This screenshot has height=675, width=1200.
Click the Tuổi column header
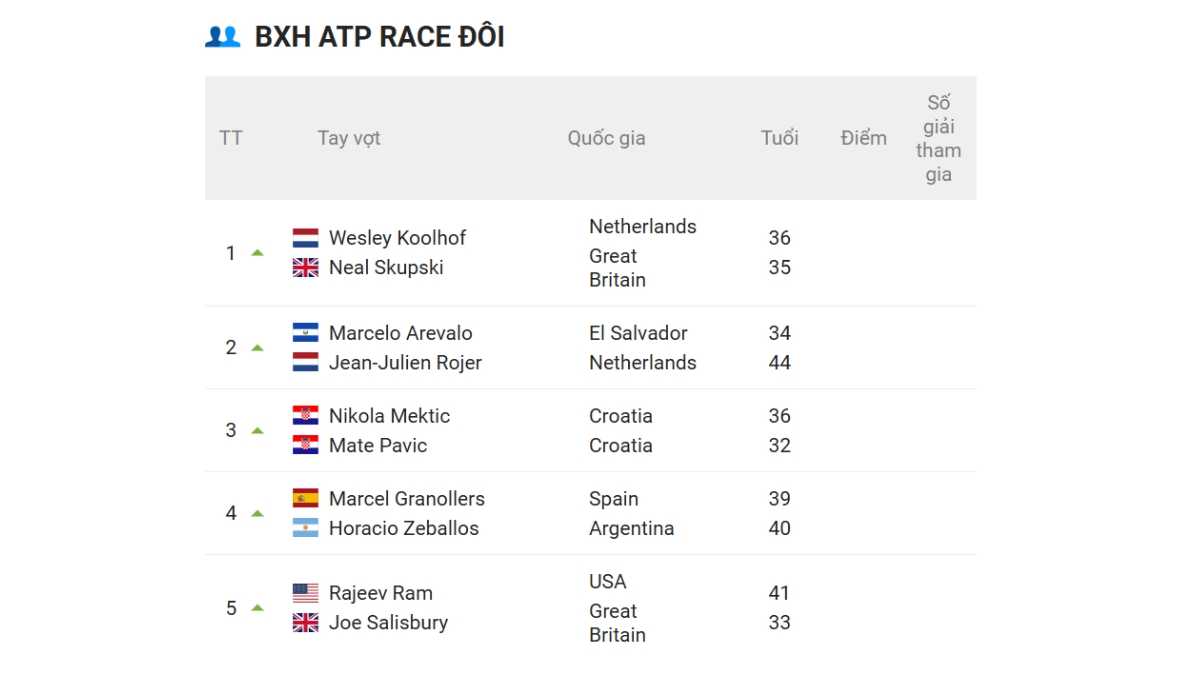point(779,138)
